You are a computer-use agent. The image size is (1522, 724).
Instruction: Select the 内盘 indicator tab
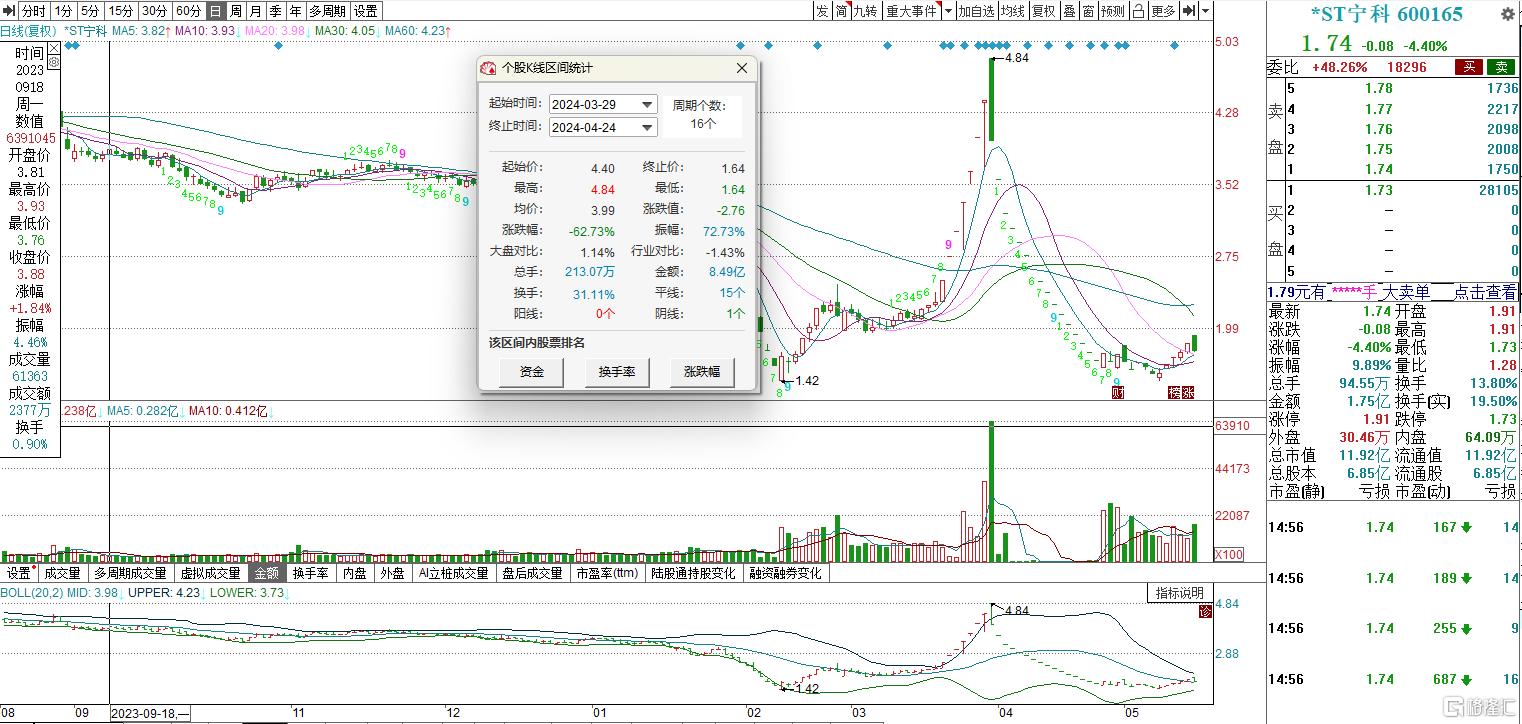tap(355, 573)
